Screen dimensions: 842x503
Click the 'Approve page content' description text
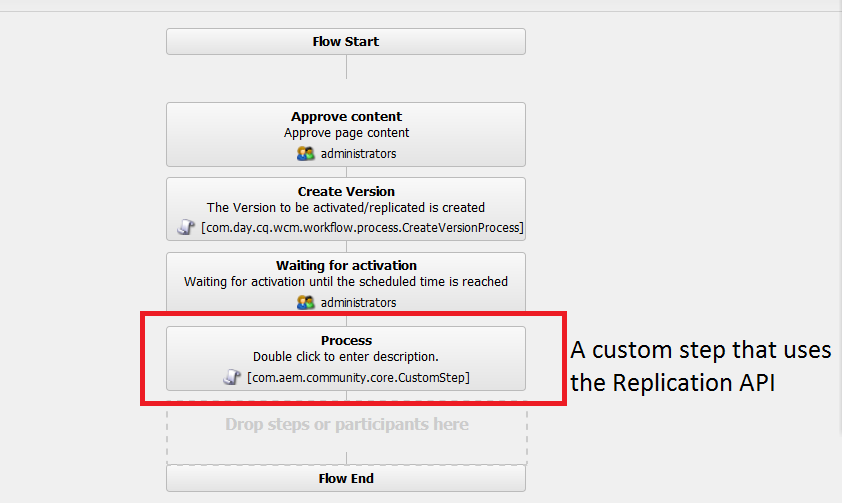click(x=346, y=133)
